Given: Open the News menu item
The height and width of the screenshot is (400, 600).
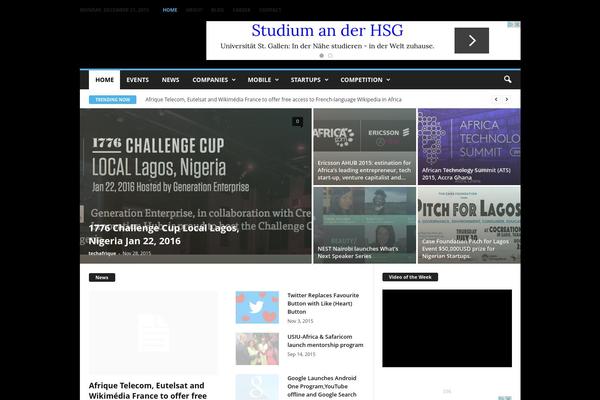Looking at the screenshot, I should pos(170,80).
